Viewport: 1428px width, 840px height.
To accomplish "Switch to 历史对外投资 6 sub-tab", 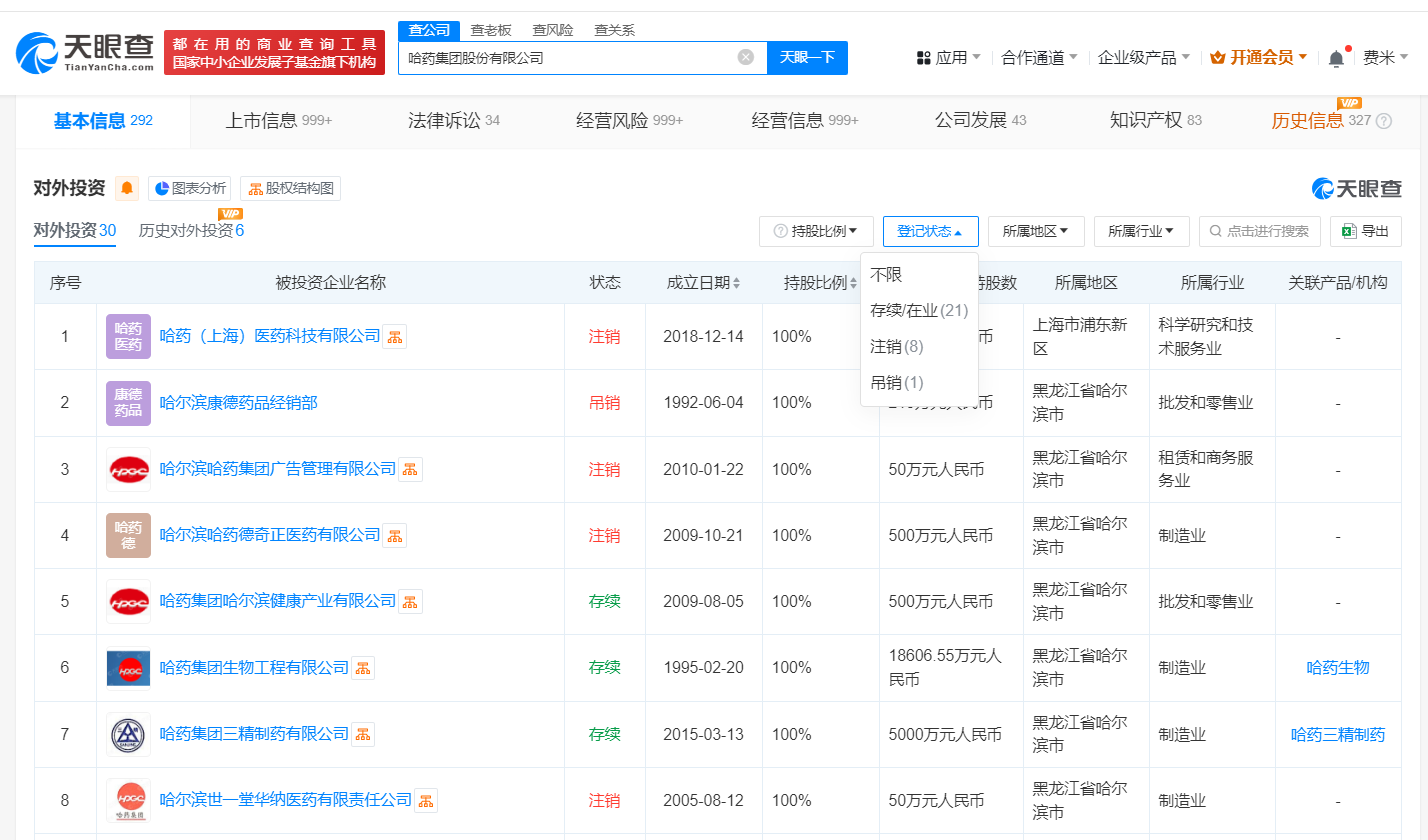I will coord(191,230).
